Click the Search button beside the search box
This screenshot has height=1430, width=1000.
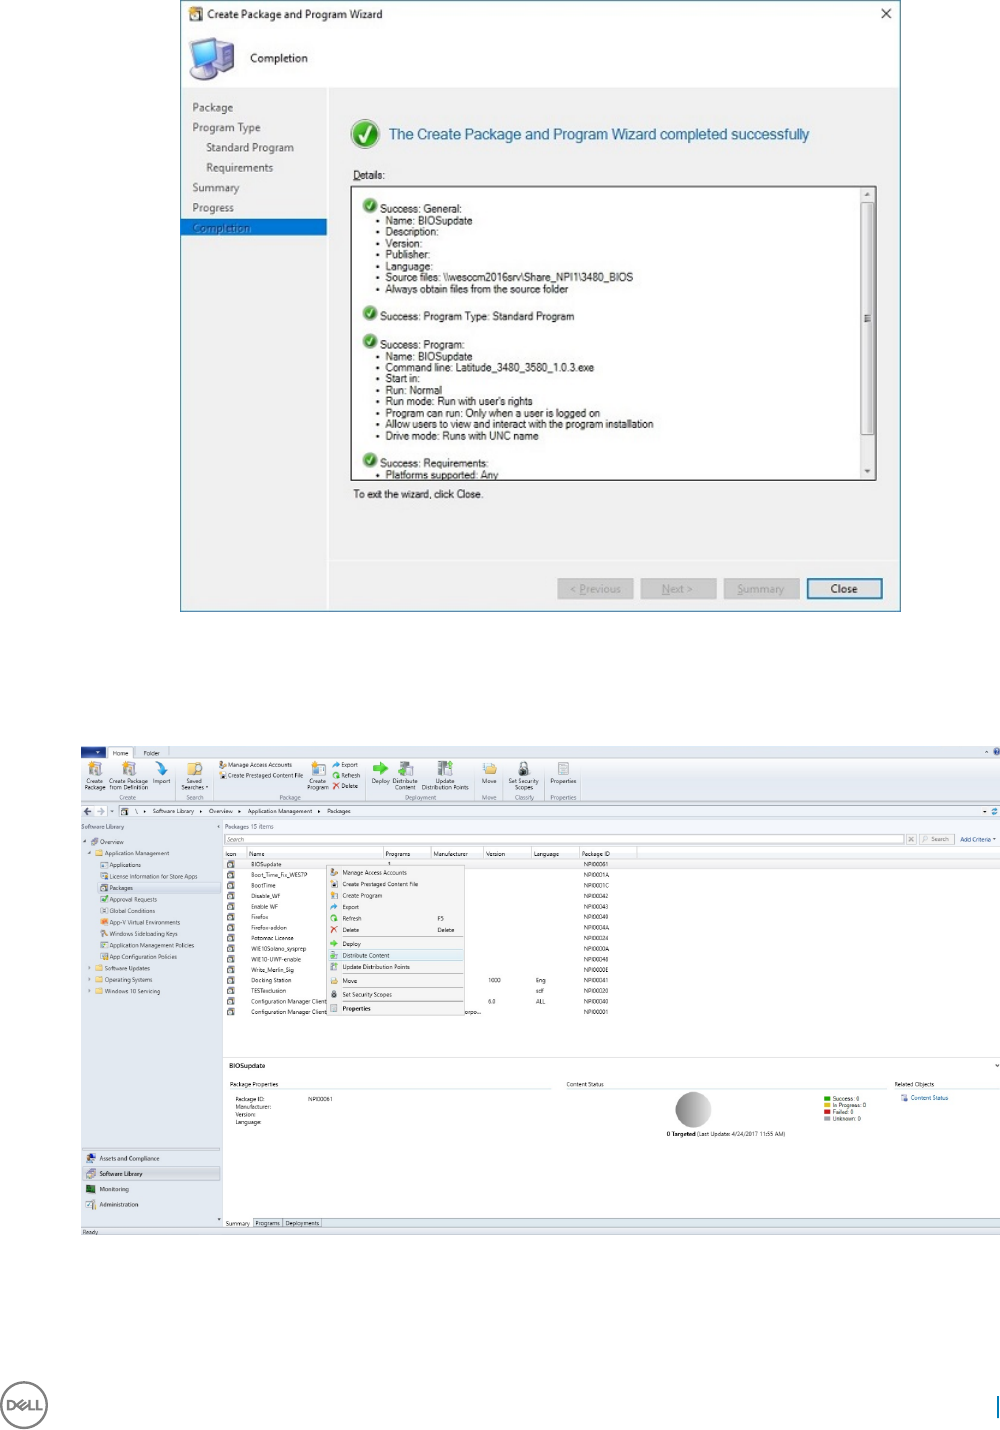[936, 839]
